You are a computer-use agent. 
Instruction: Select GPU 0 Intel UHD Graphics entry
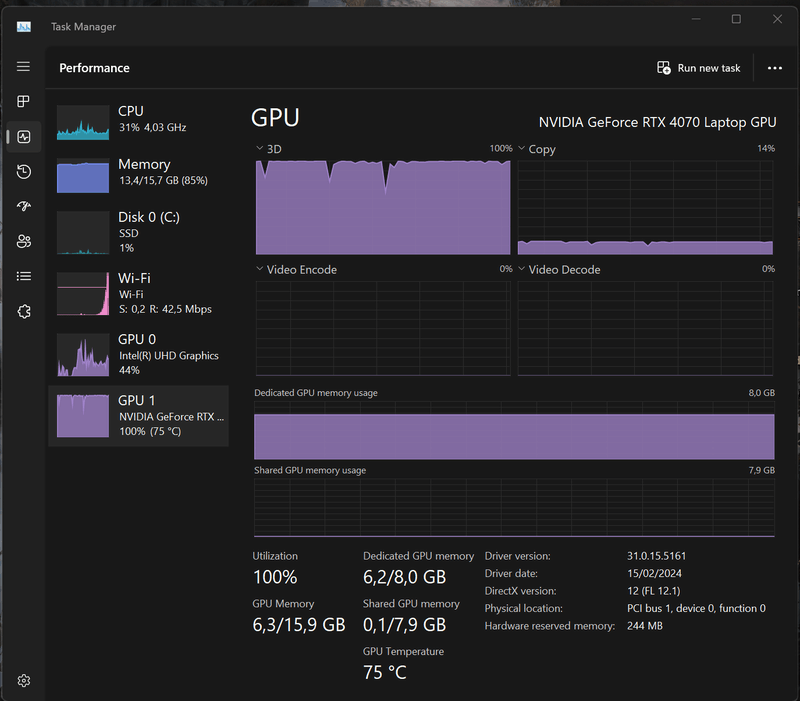(x=138, y=355)
